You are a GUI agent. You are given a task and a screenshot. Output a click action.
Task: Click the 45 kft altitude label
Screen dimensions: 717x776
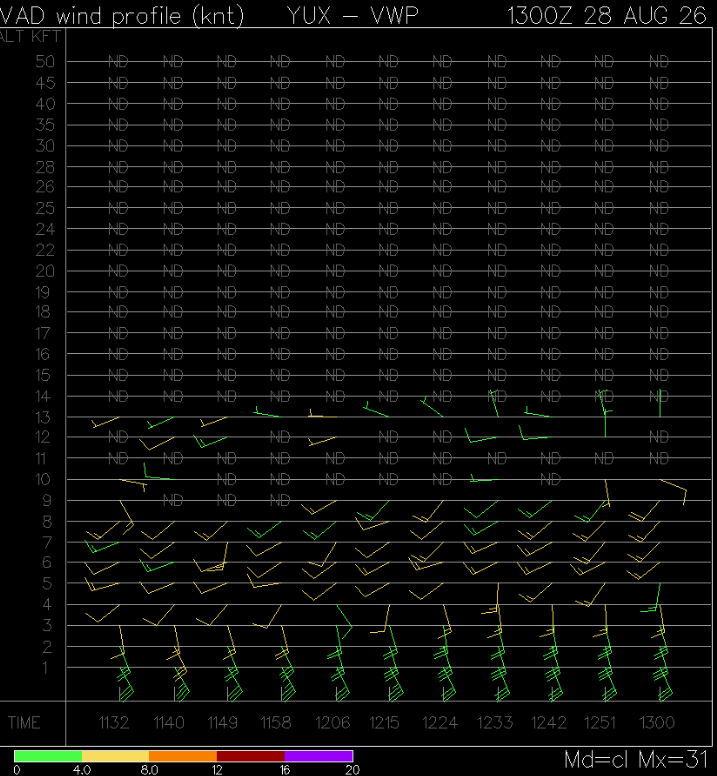click(x=45, y=83)
